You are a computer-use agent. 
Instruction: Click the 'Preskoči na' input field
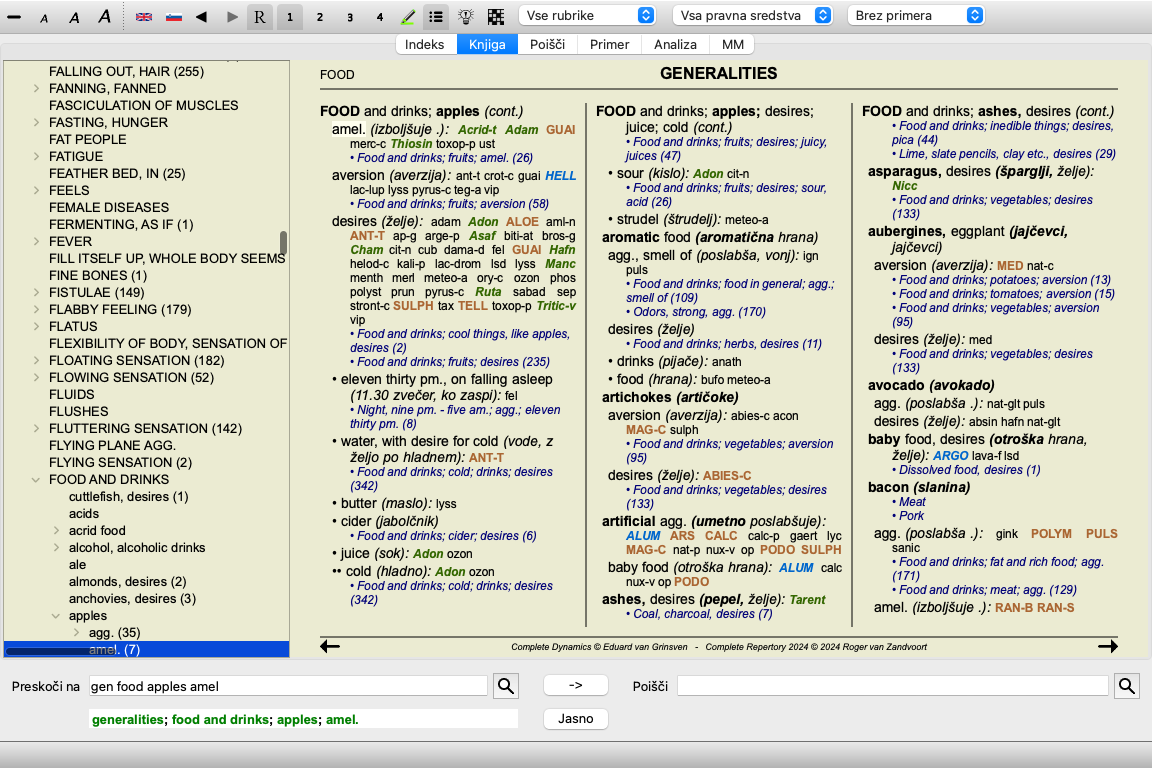click(288, 686)
